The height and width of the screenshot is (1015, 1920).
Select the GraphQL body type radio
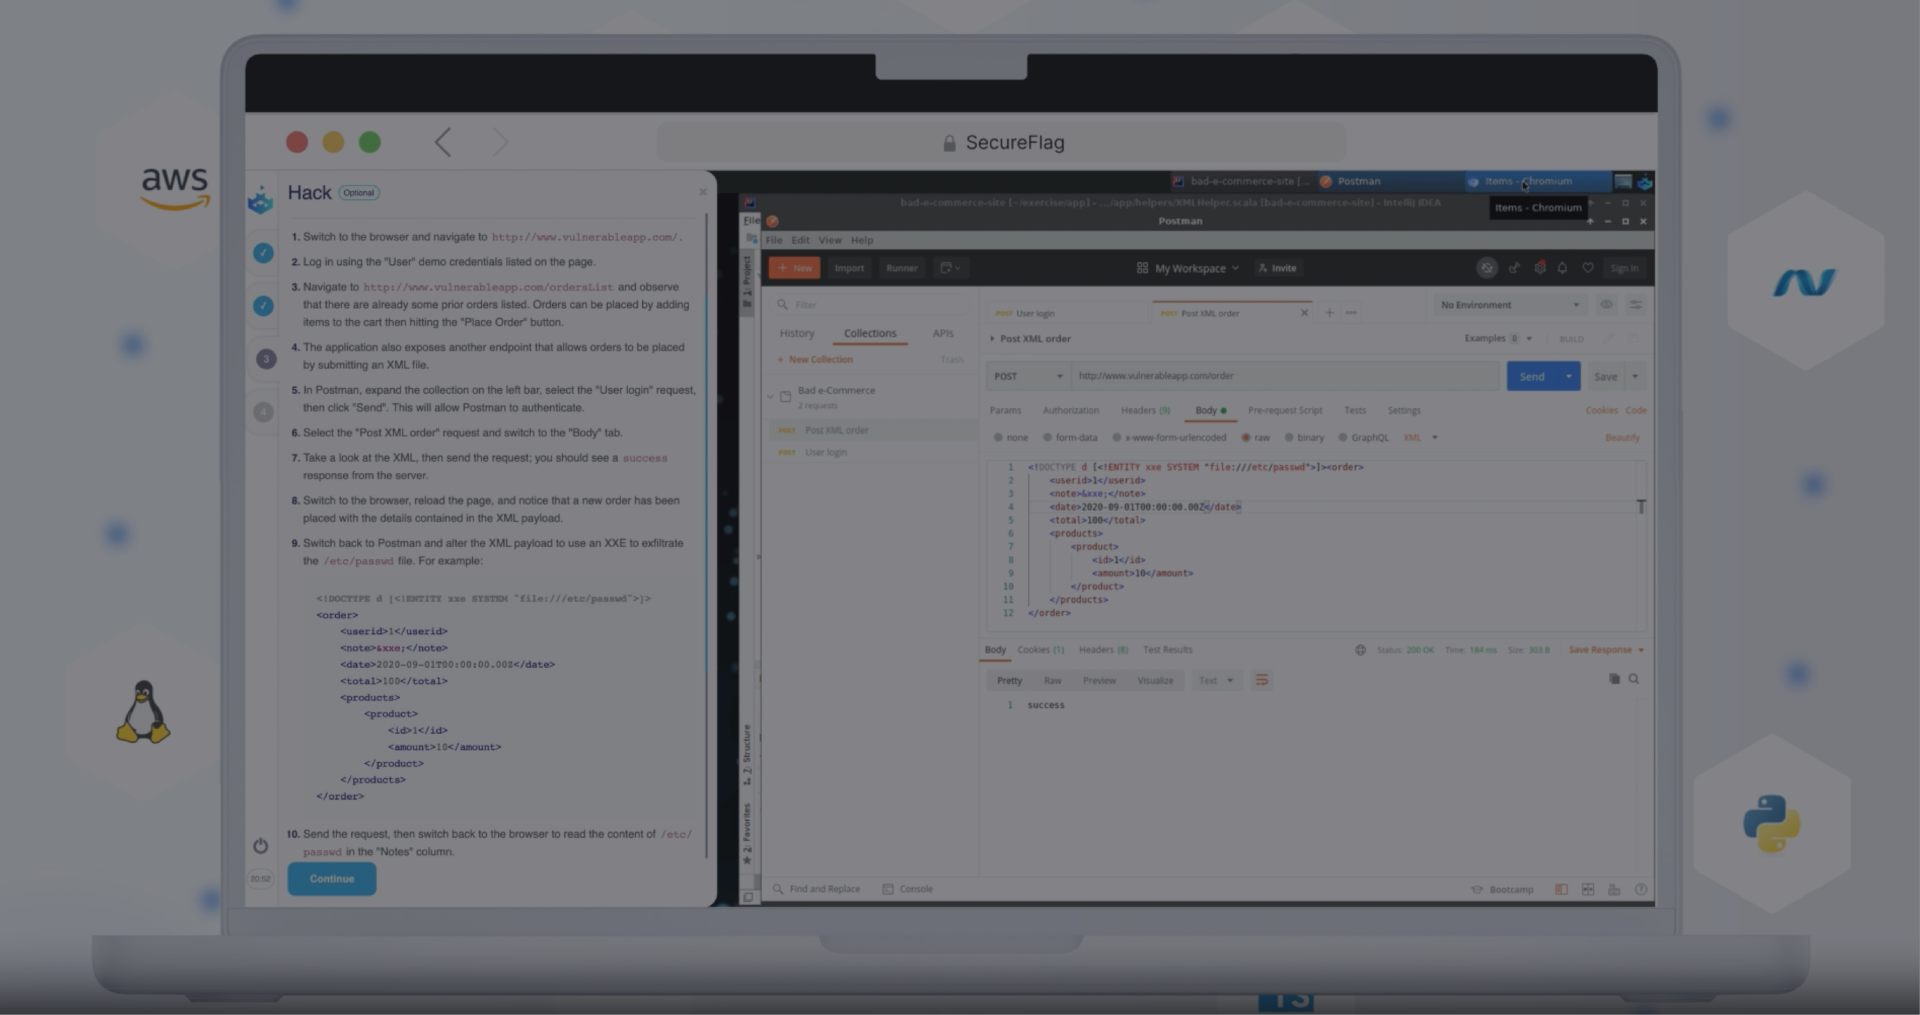pos(1342,438)
